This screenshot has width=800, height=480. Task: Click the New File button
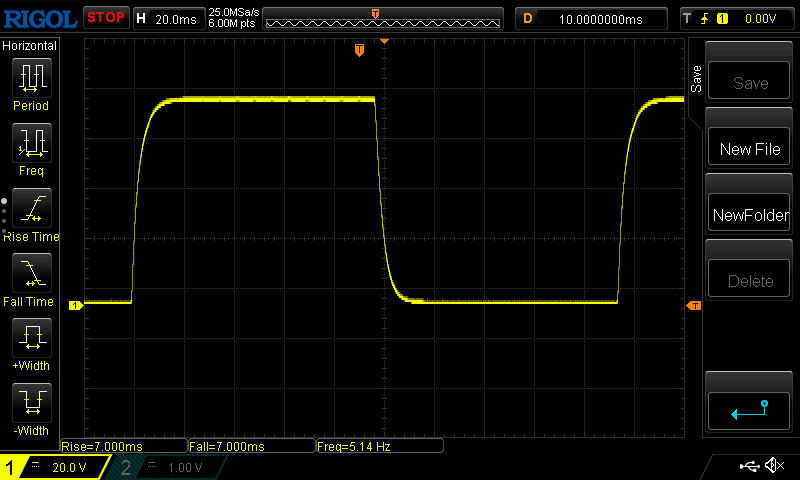point(749,146)
